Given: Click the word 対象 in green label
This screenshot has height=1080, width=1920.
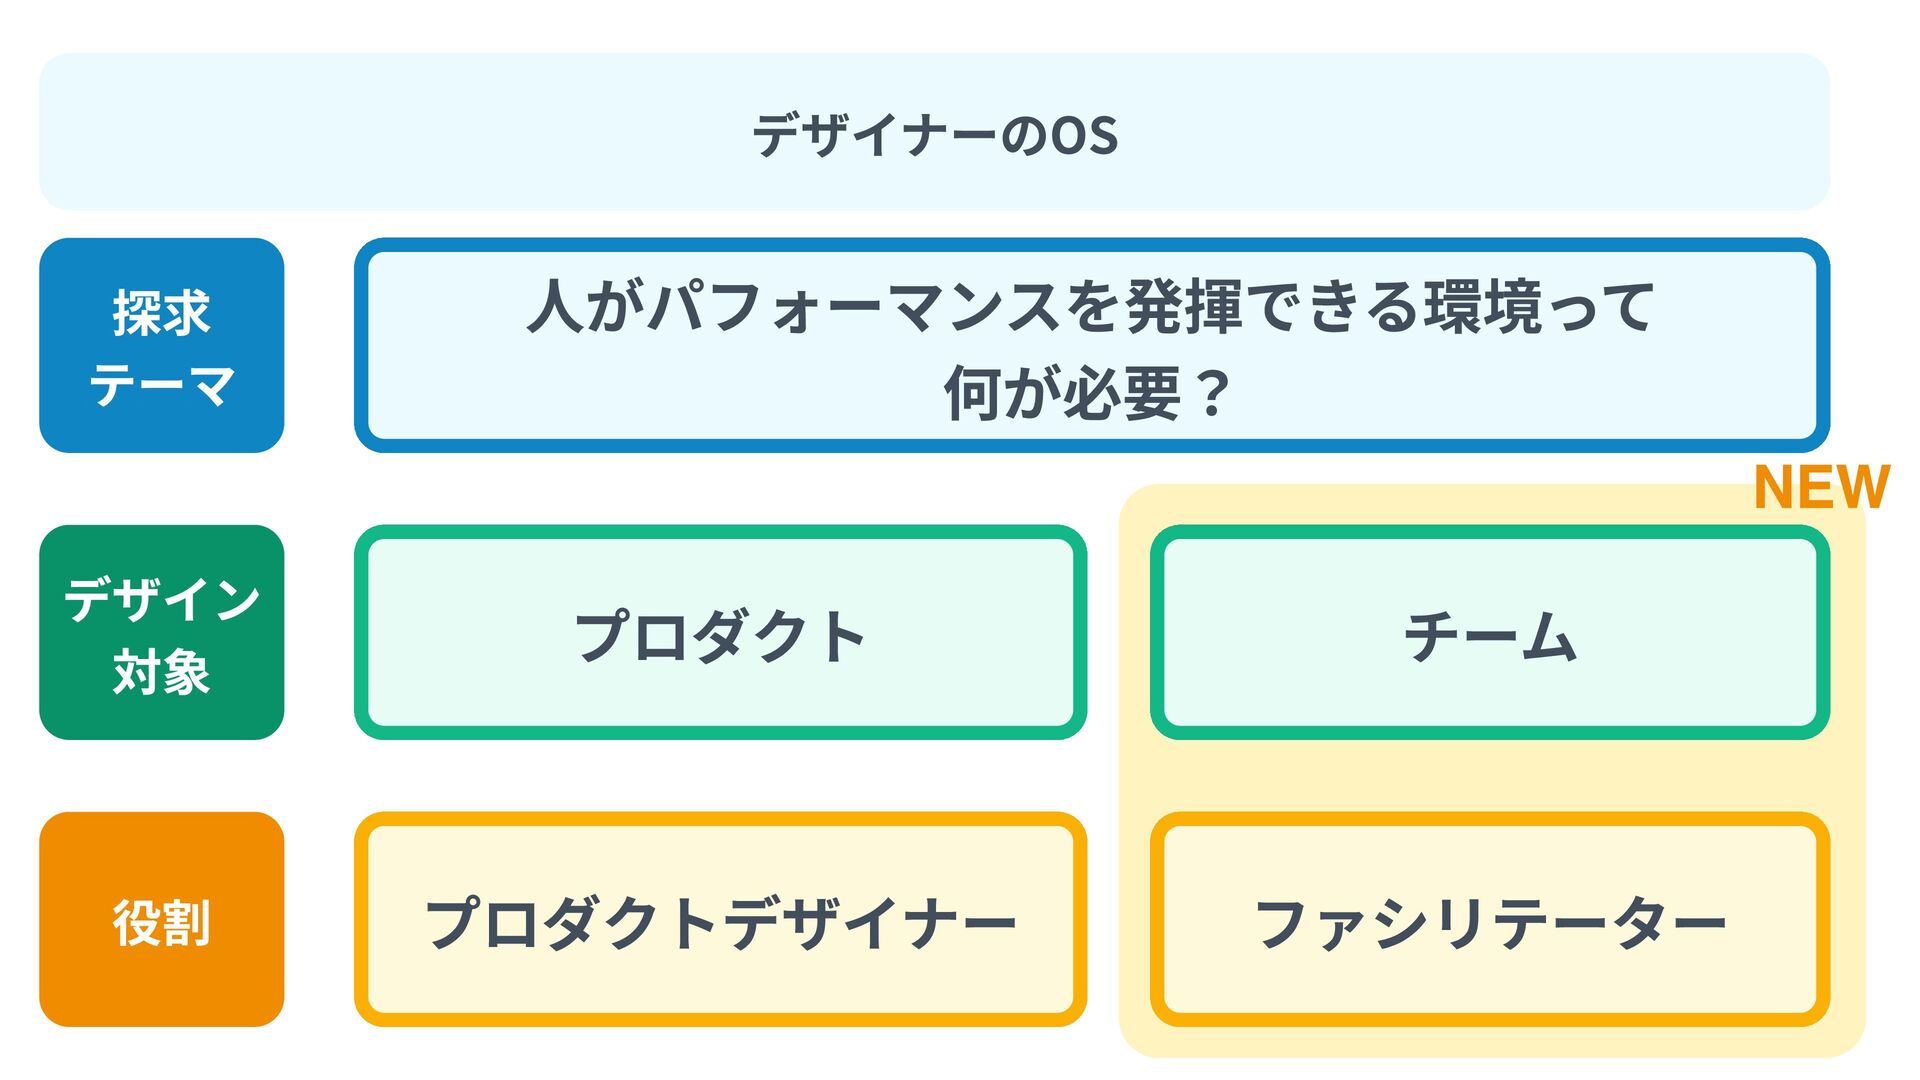Looking at the screenshot, I should coord(161,671).
